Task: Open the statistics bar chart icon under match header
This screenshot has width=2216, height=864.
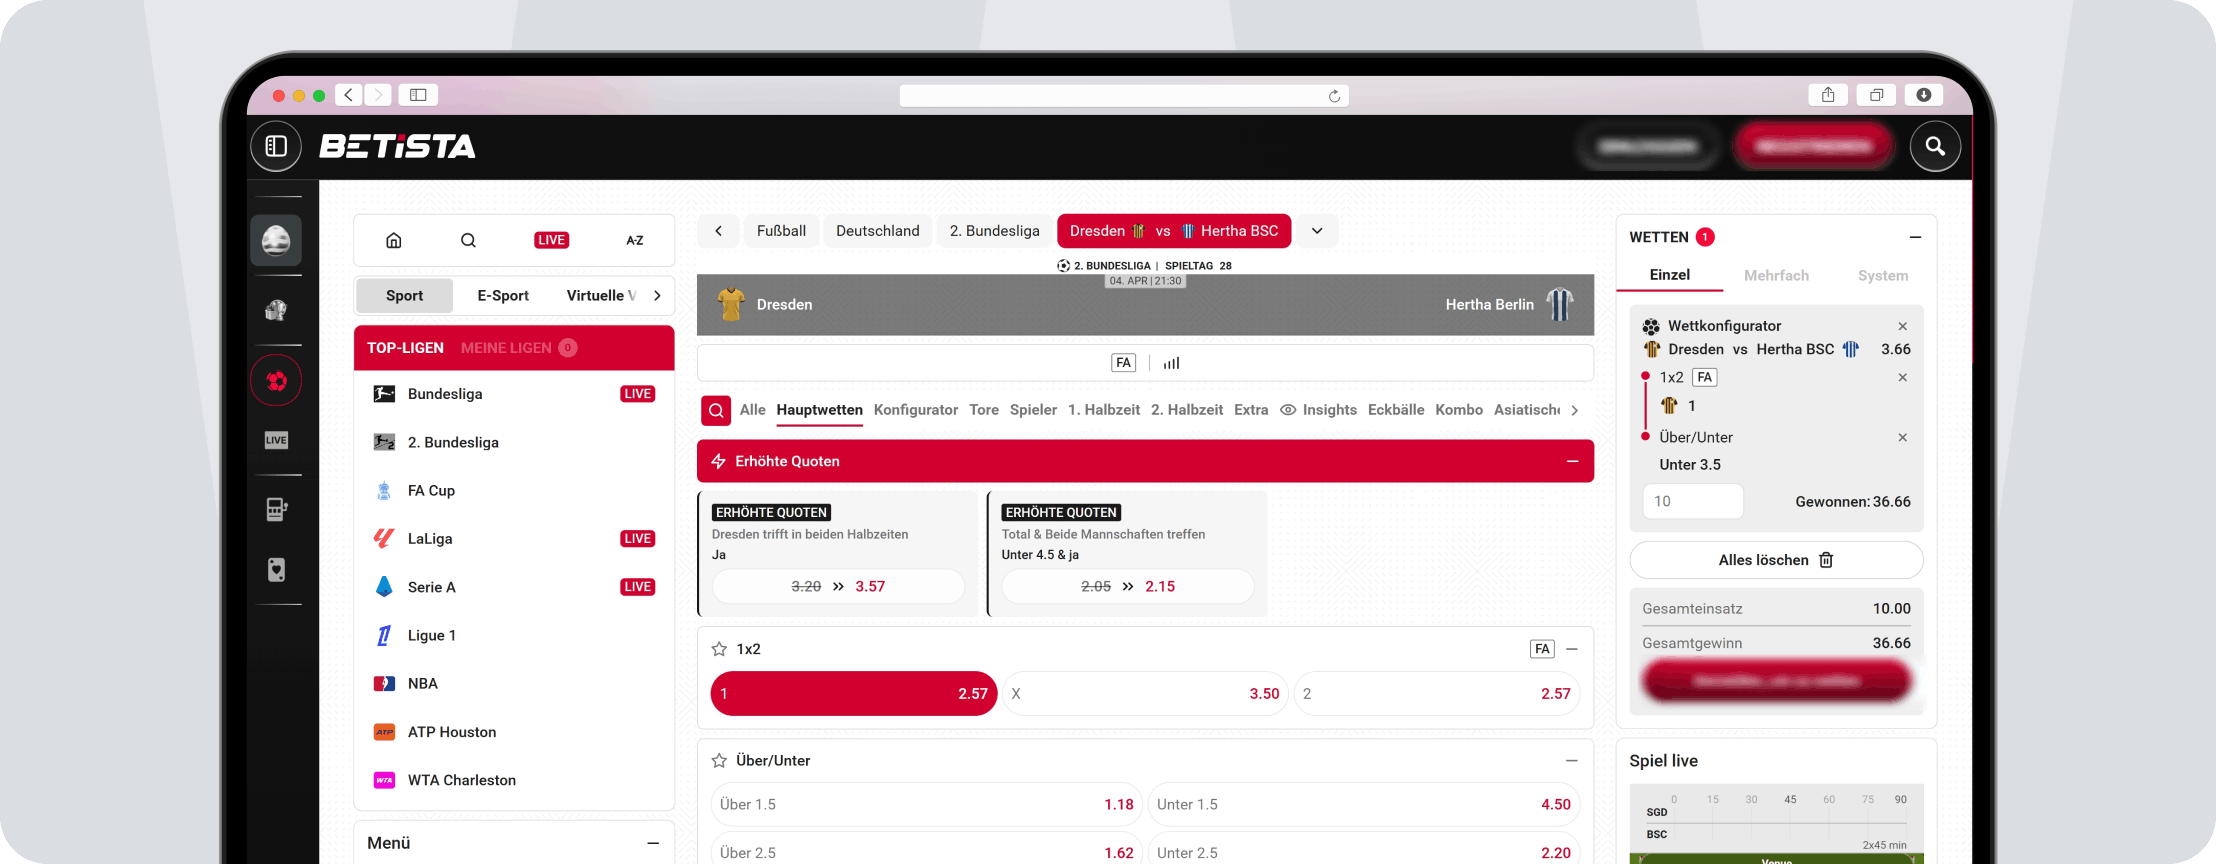Action: (1171, 363)
